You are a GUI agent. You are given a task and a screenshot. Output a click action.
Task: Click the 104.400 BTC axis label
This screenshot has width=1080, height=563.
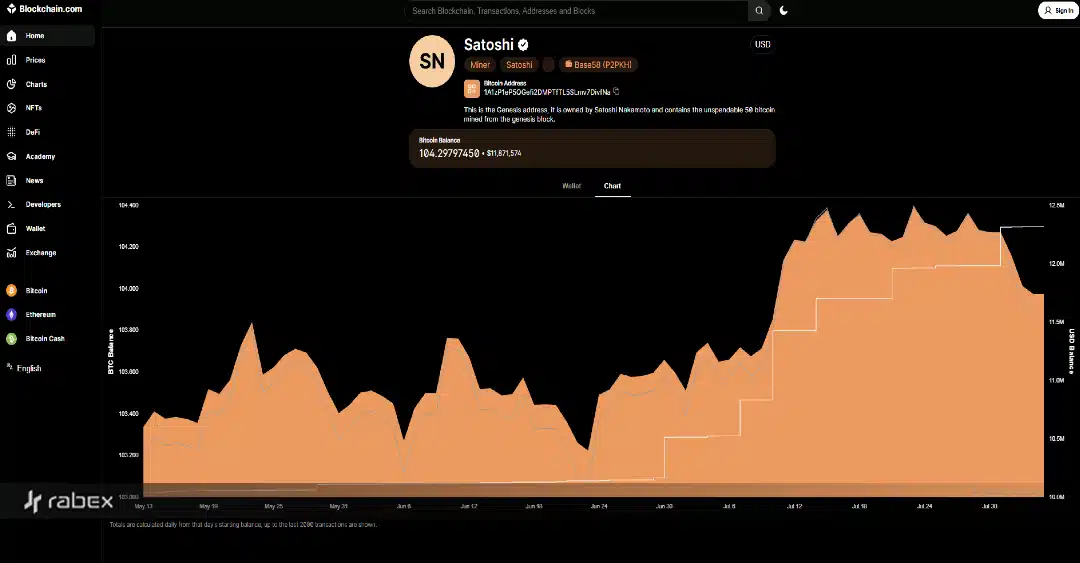(x=129, y=205)
